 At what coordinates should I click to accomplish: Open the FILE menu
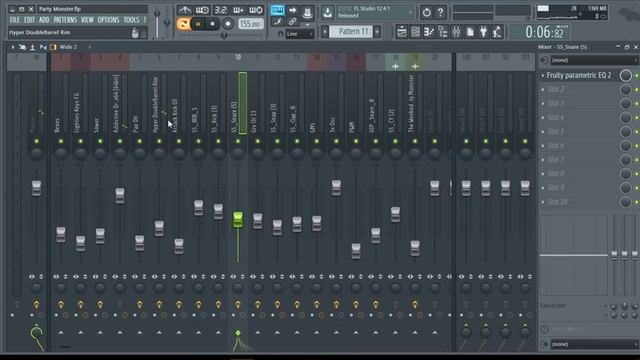(x=14, y=20)
